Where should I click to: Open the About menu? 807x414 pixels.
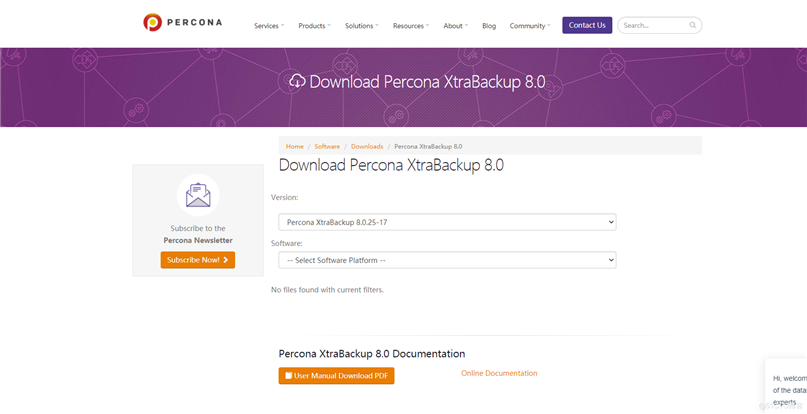456,26
